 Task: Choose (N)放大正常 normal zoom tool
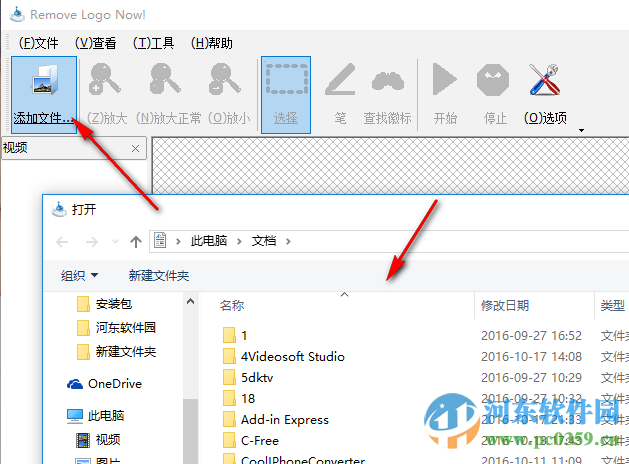(x=168, y=95)
